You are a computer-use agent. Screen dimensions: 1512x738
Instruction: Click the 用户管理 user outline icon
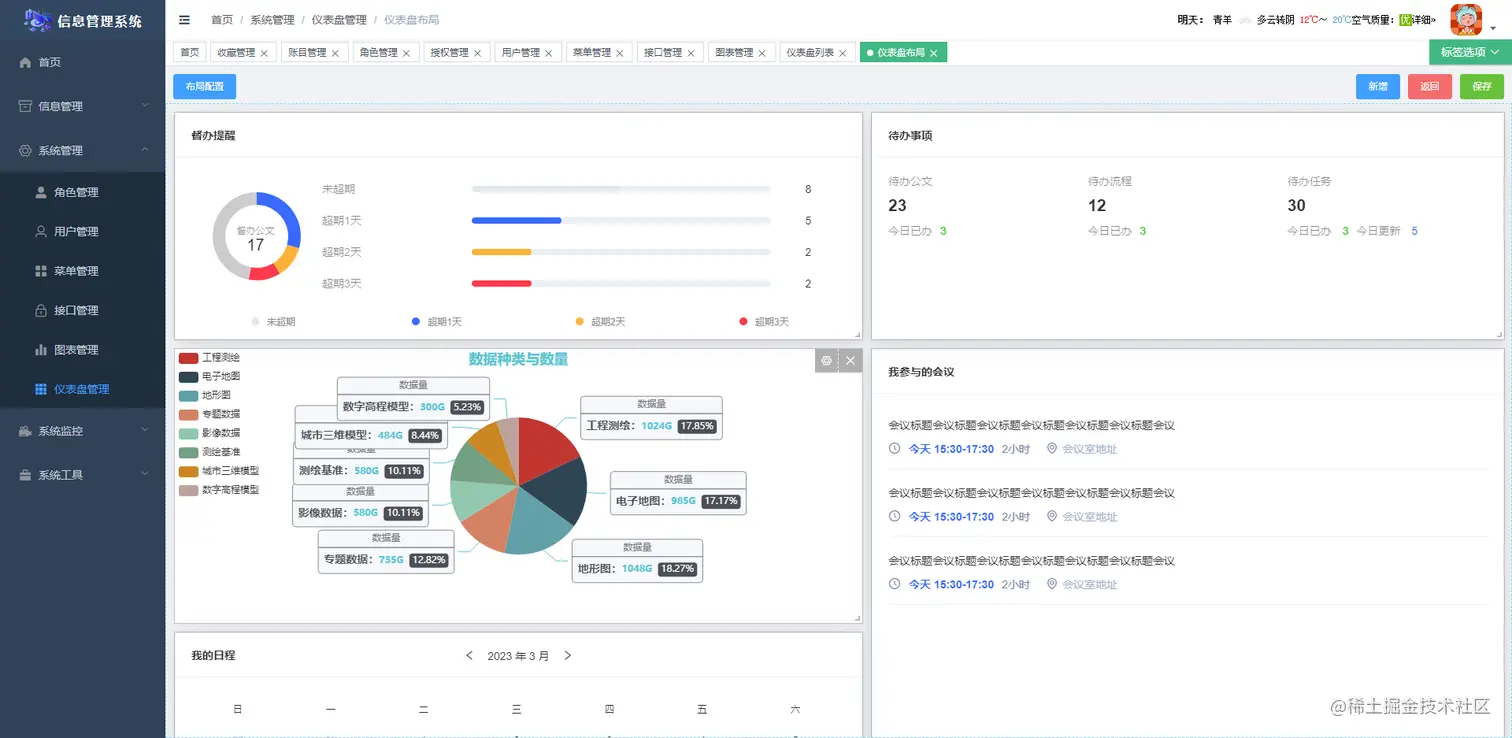41,231
